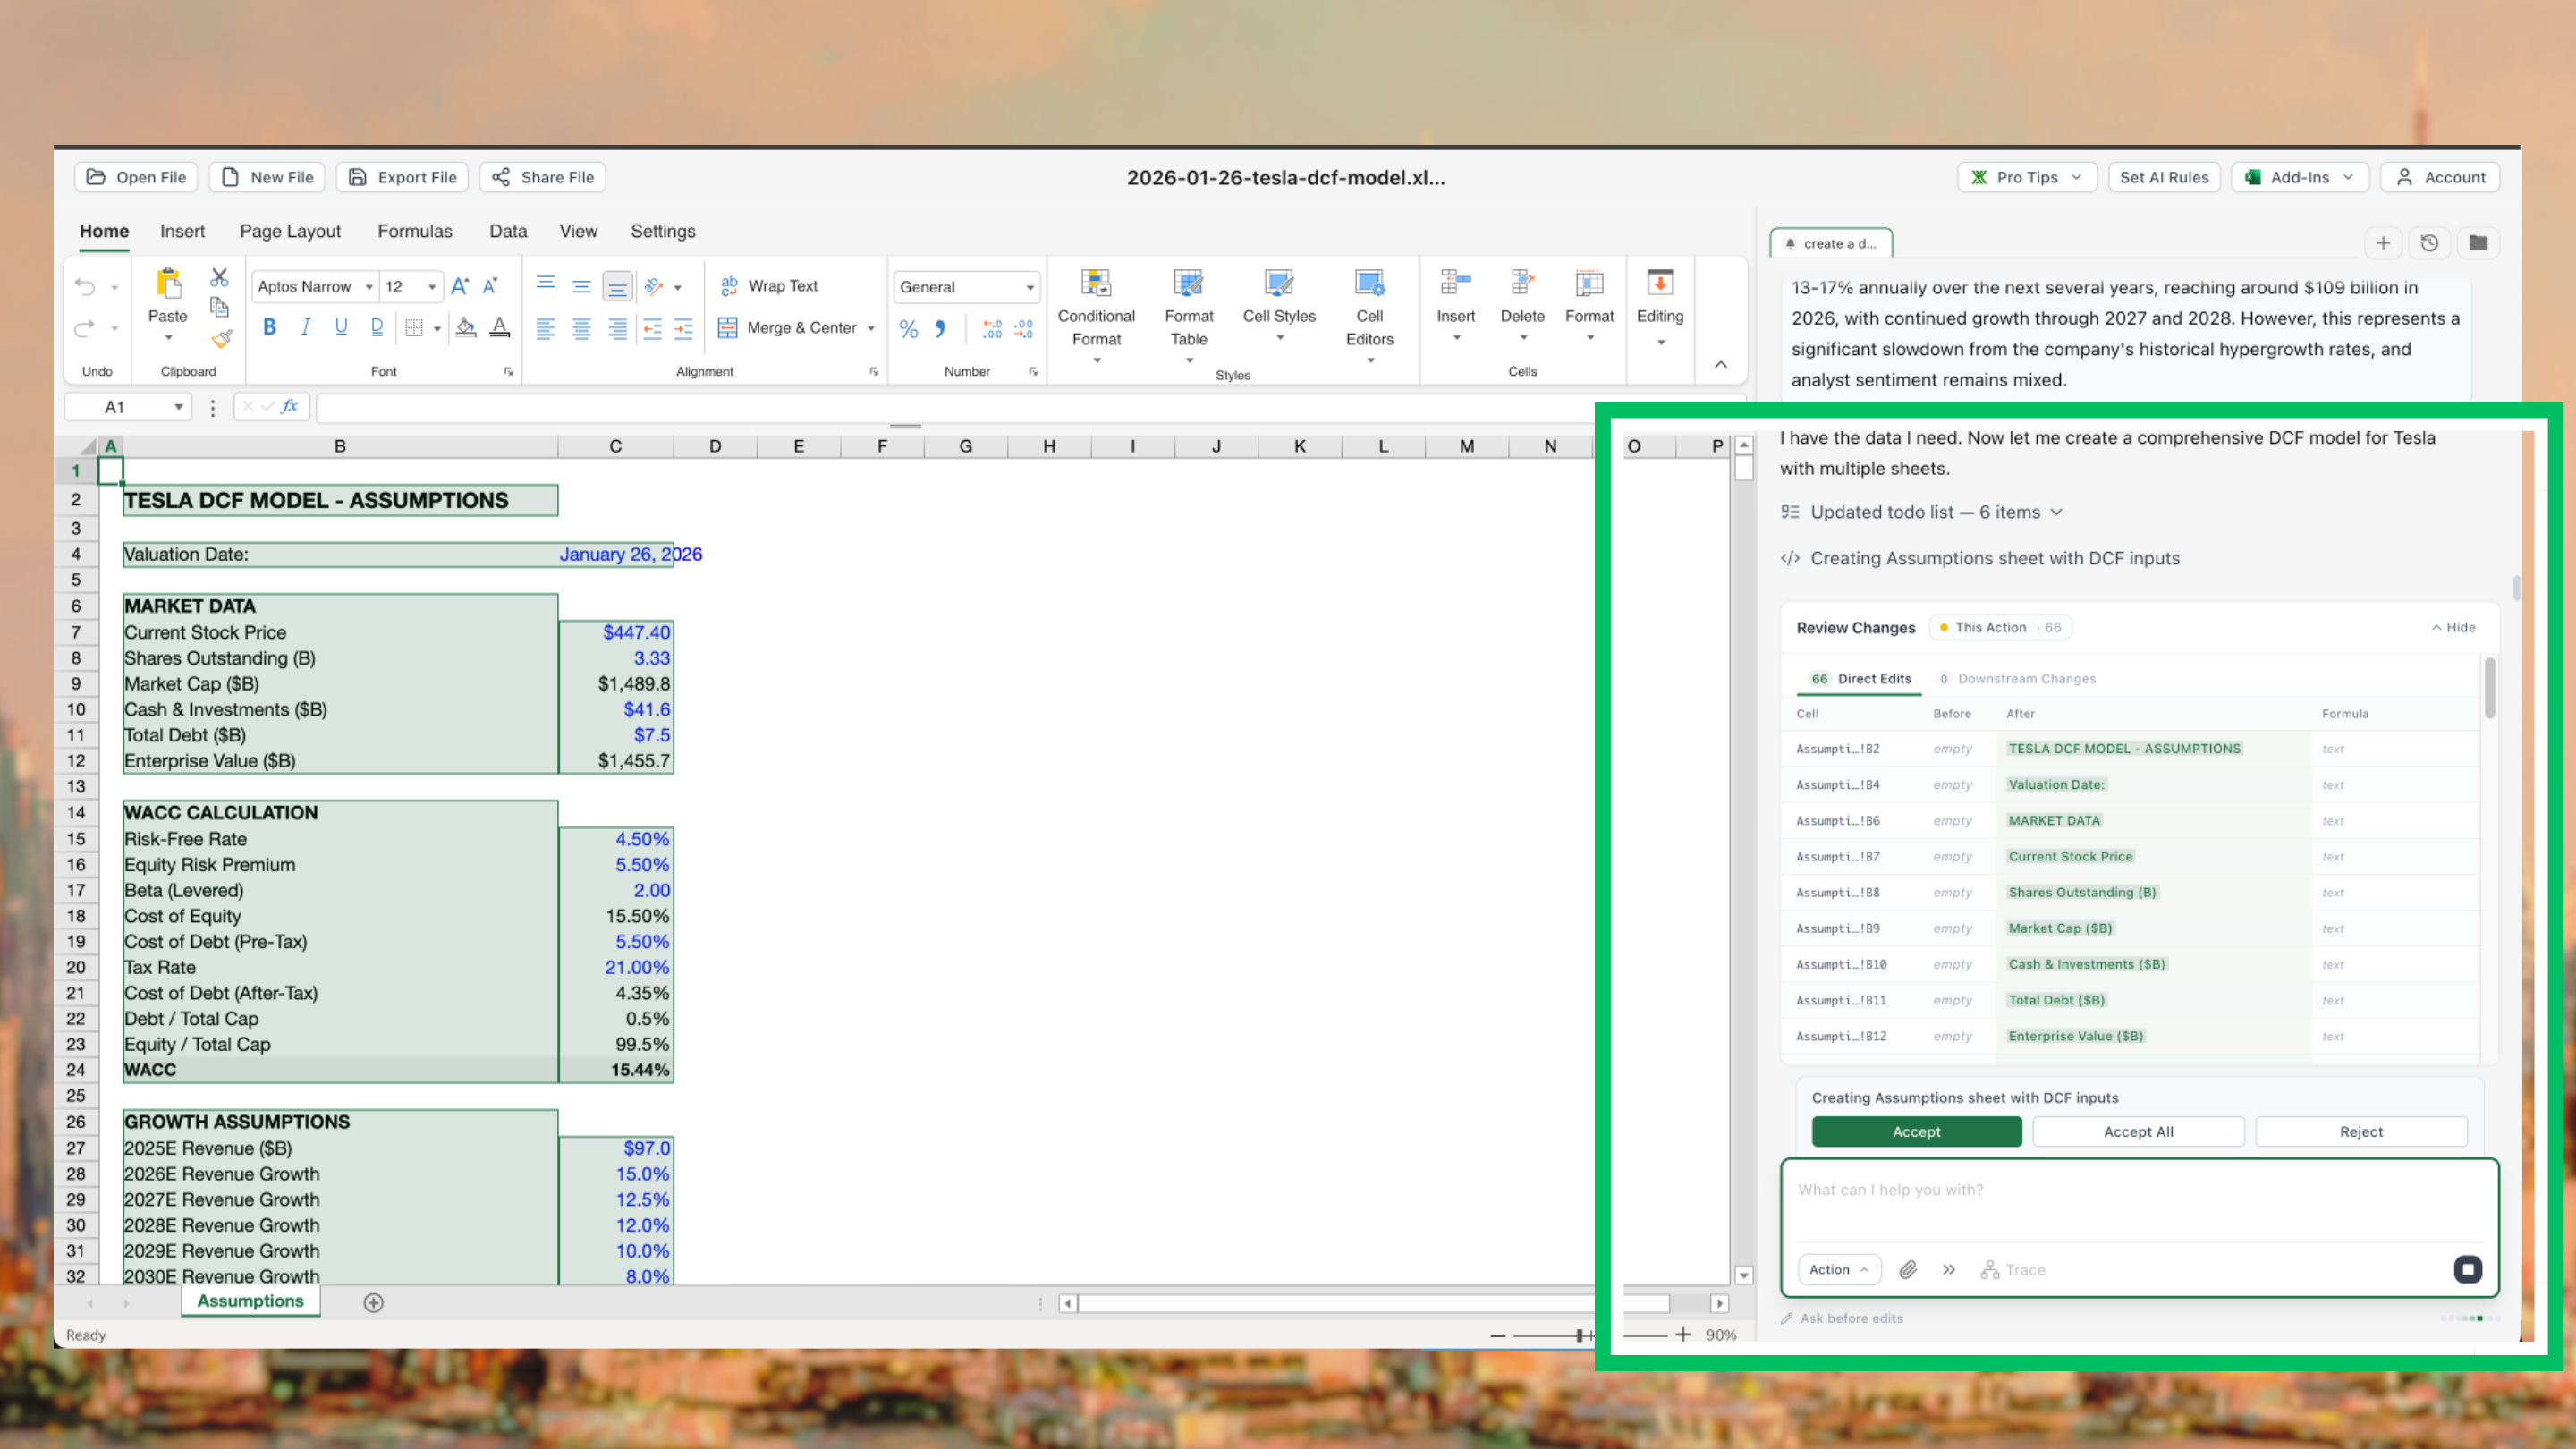Image resolution: width=2576 pixels, height=1449 pixels.
Task: Switch to the Insert ribbon tab
Action: (182, 231)
